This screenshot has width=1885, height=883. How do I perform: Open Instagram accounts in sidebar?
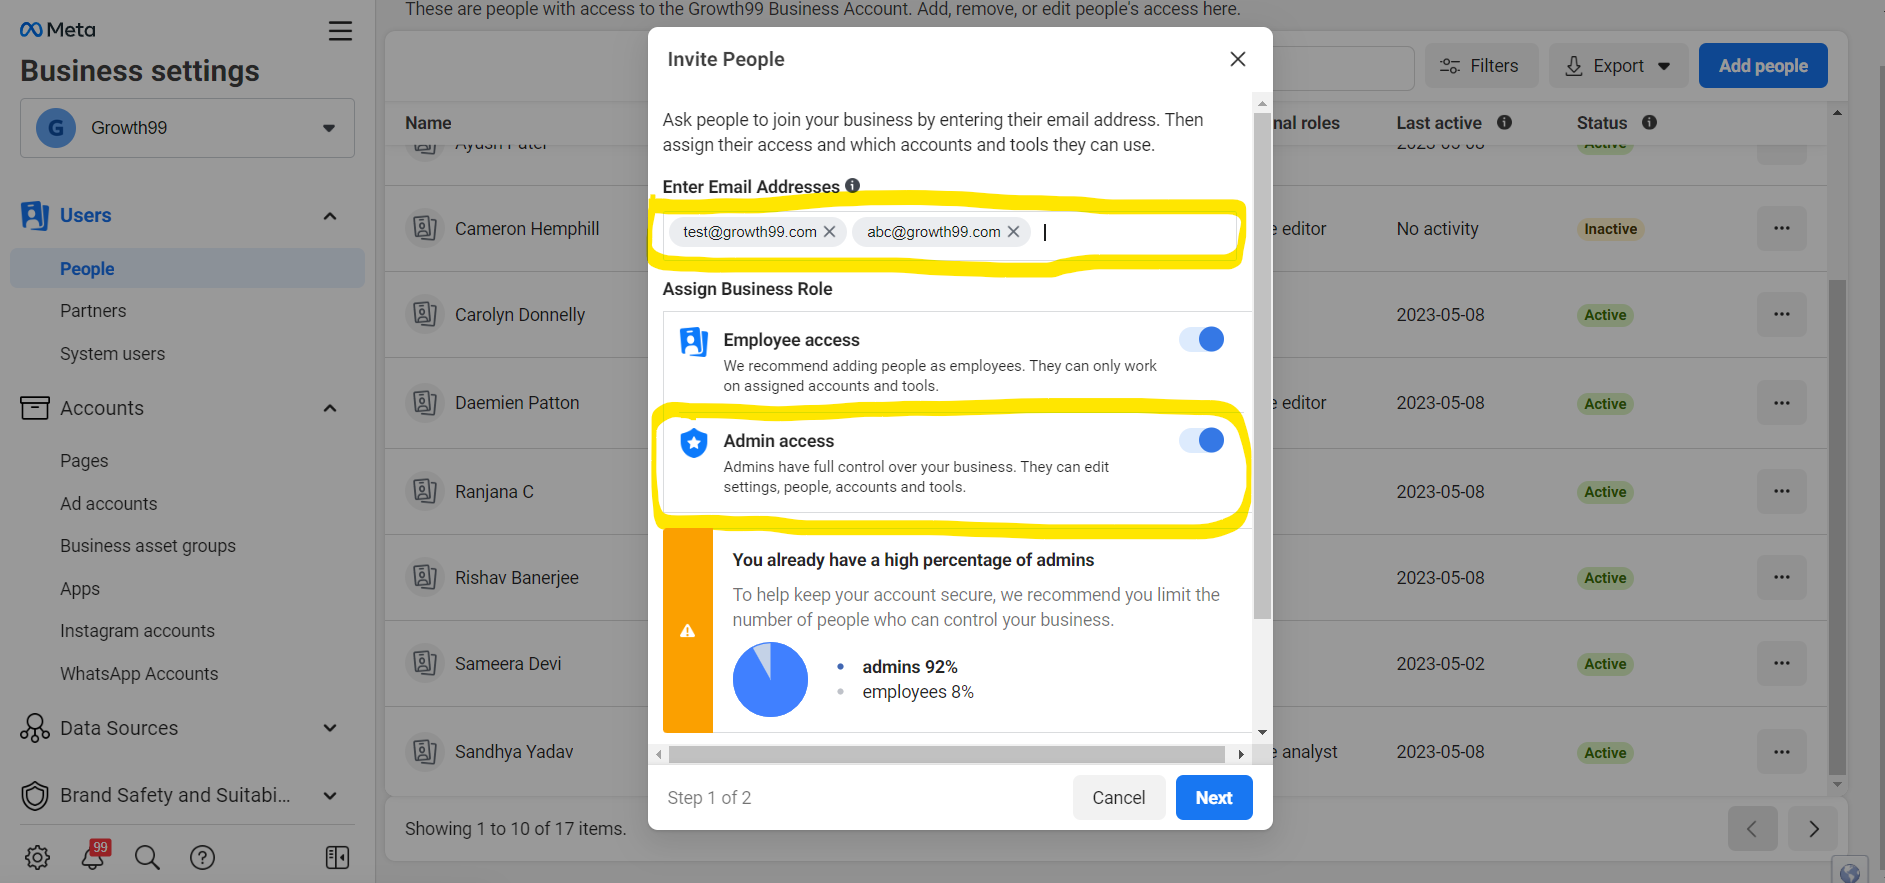137,631
